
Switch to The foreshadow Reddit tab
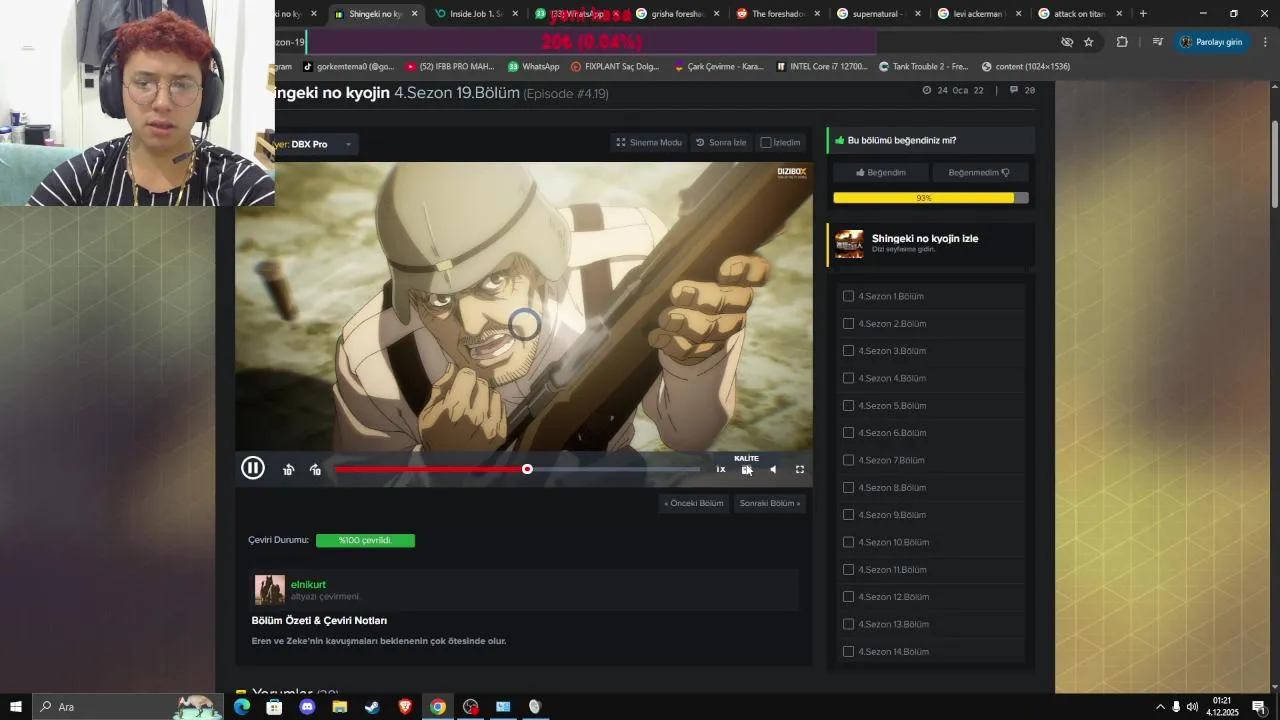pos(777,14)
